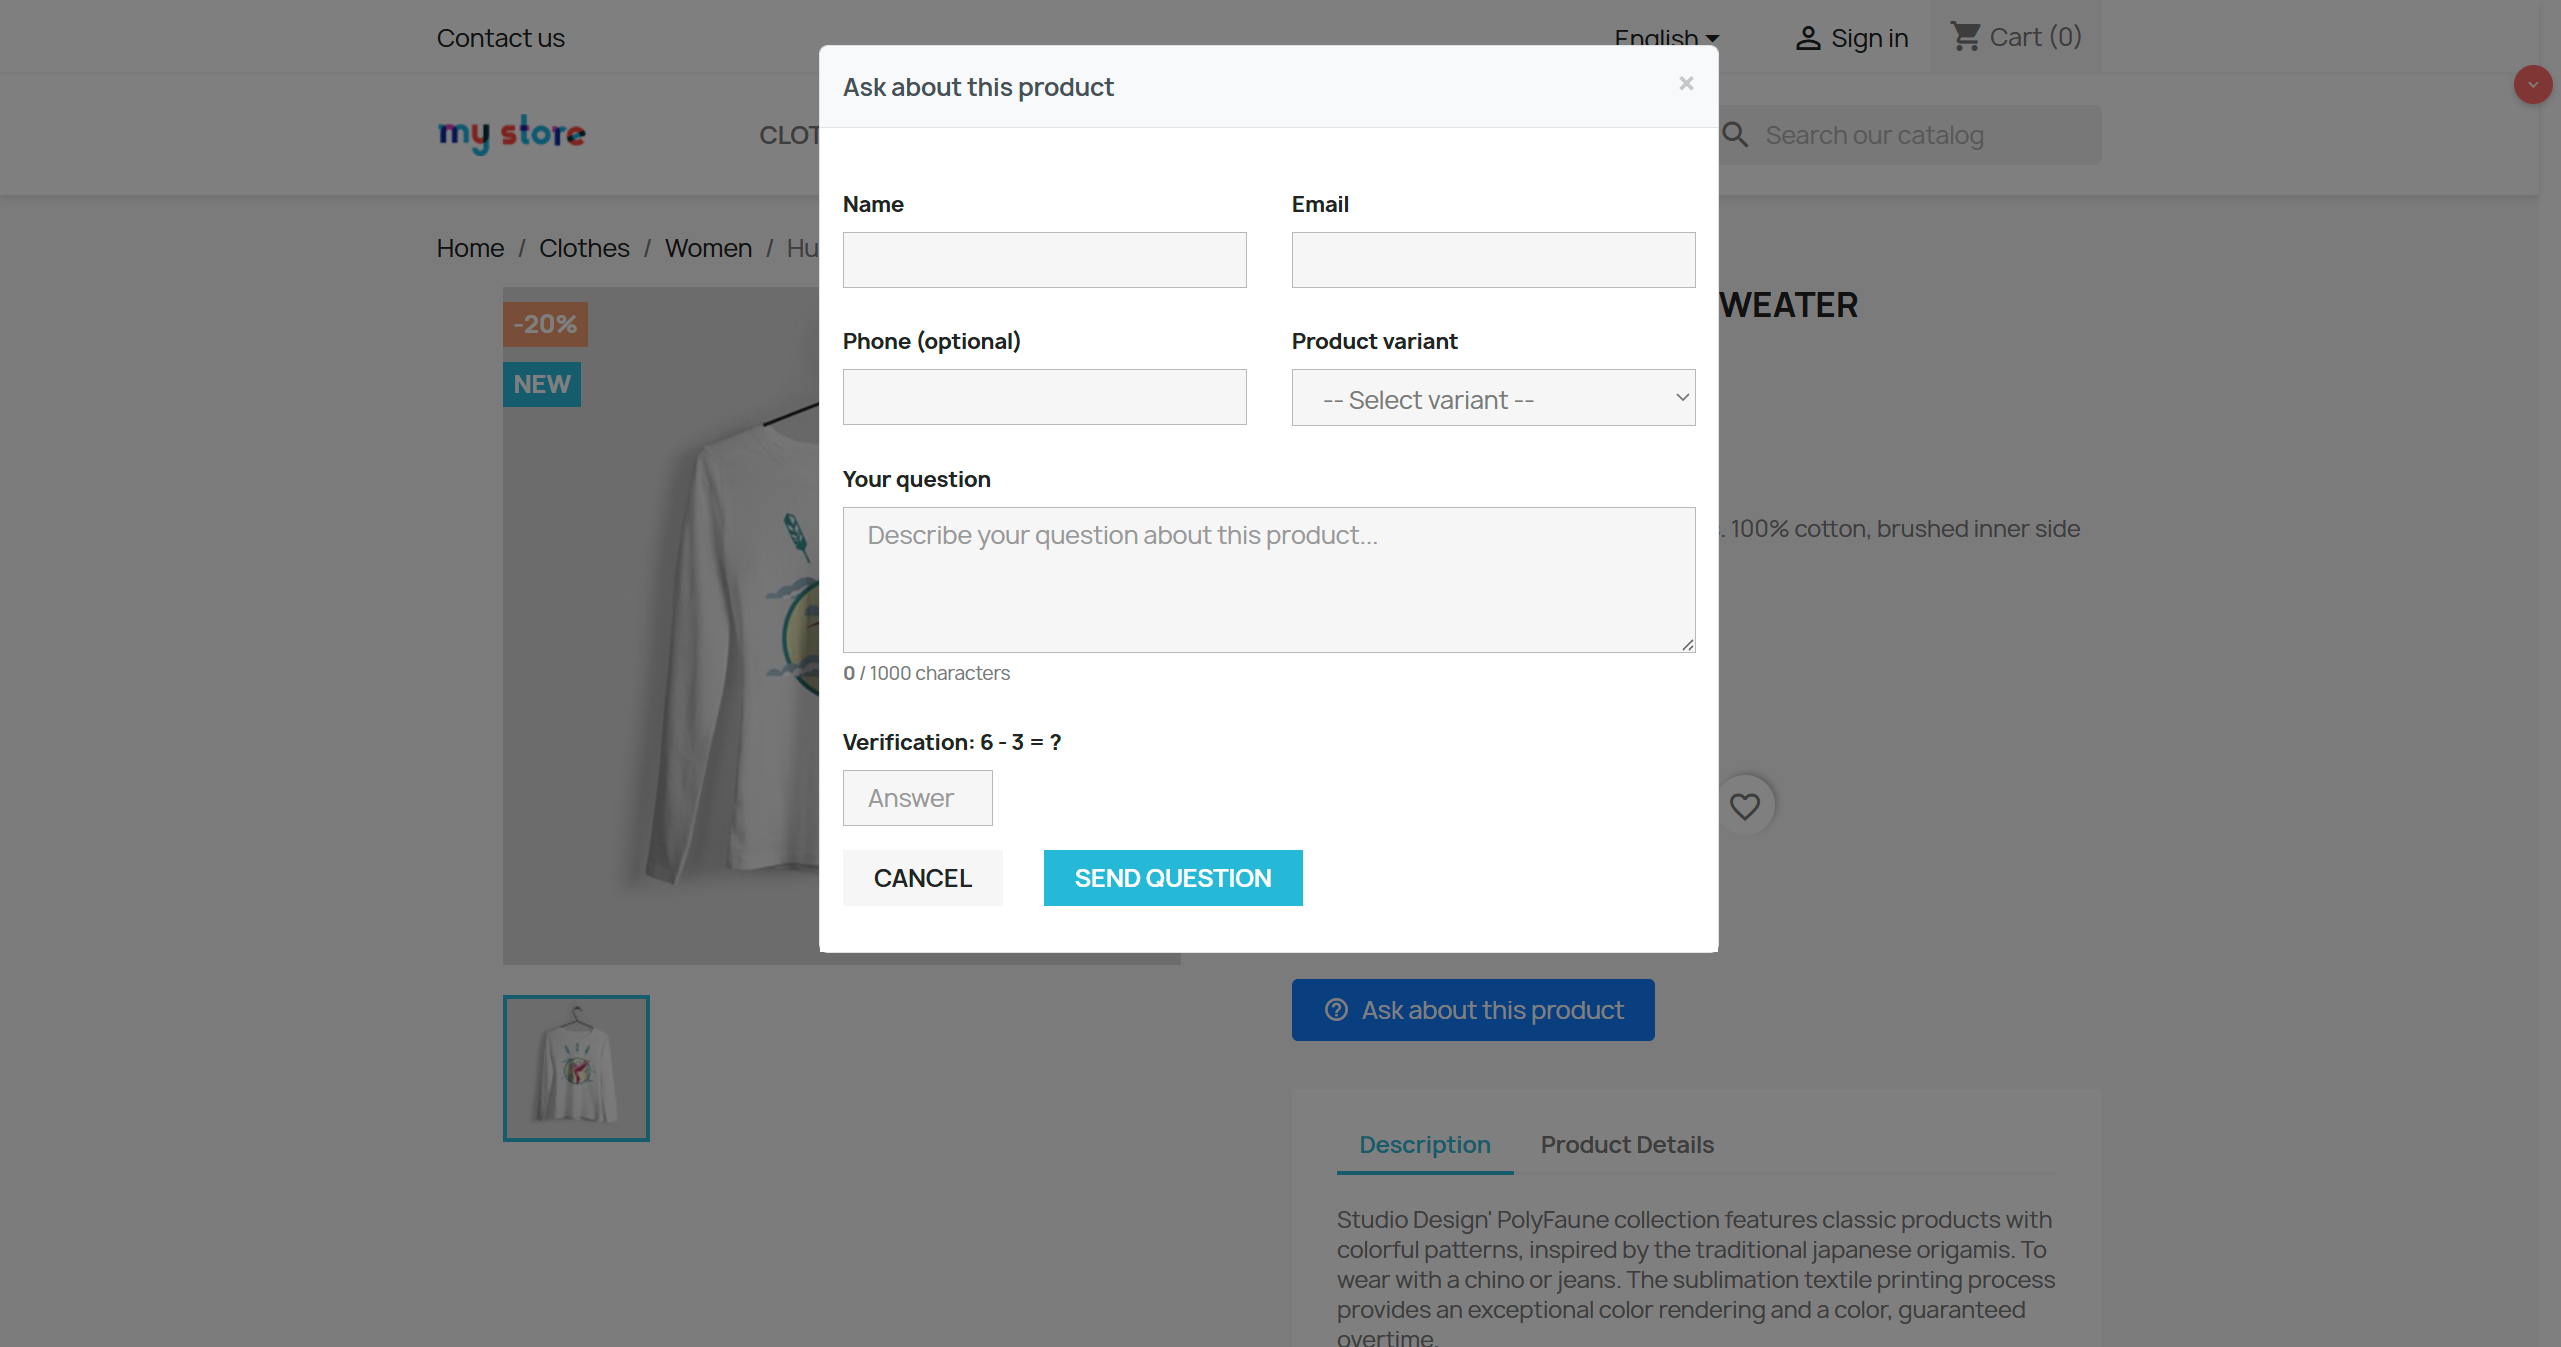The height and width of the screenshot is (1347, 2561).
Task: Click inside the question text area
Action: pos(1269,580)
